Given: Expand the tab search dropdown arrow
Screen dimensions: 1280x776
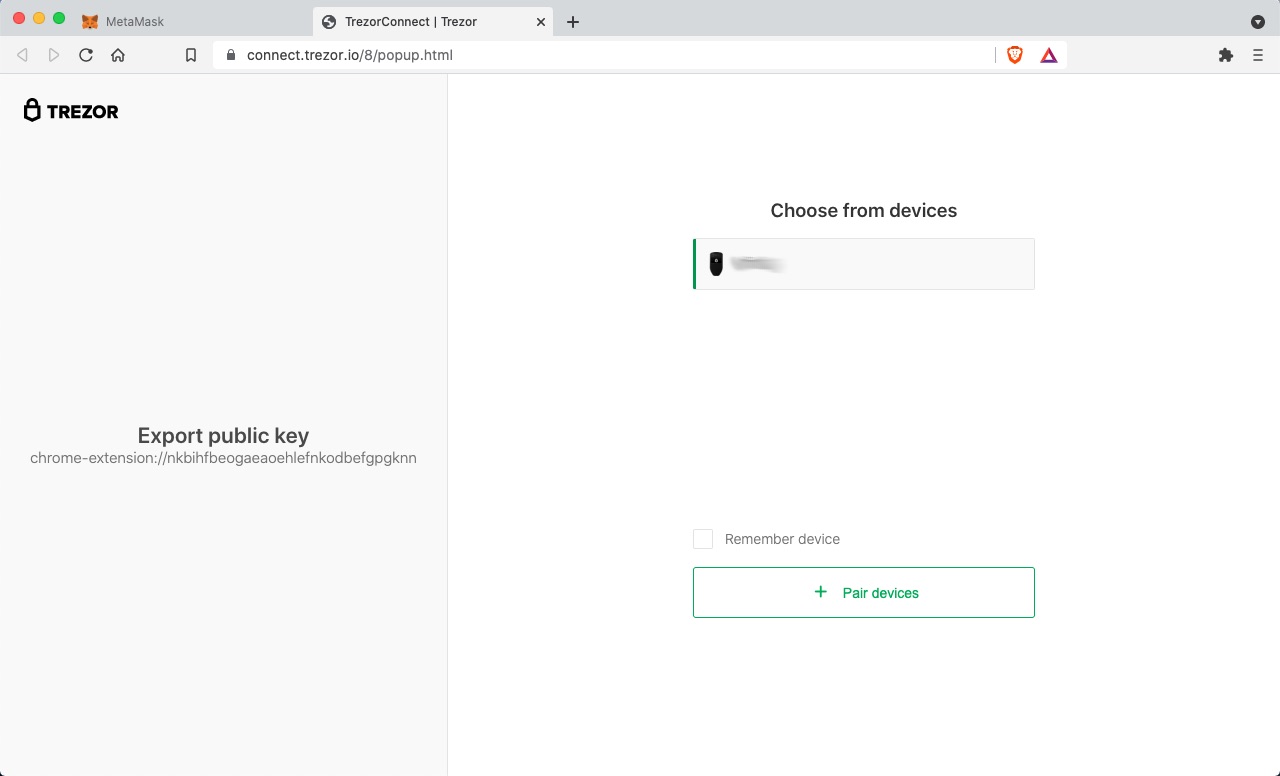Looking at the screenshot, I should point(1258,22).
